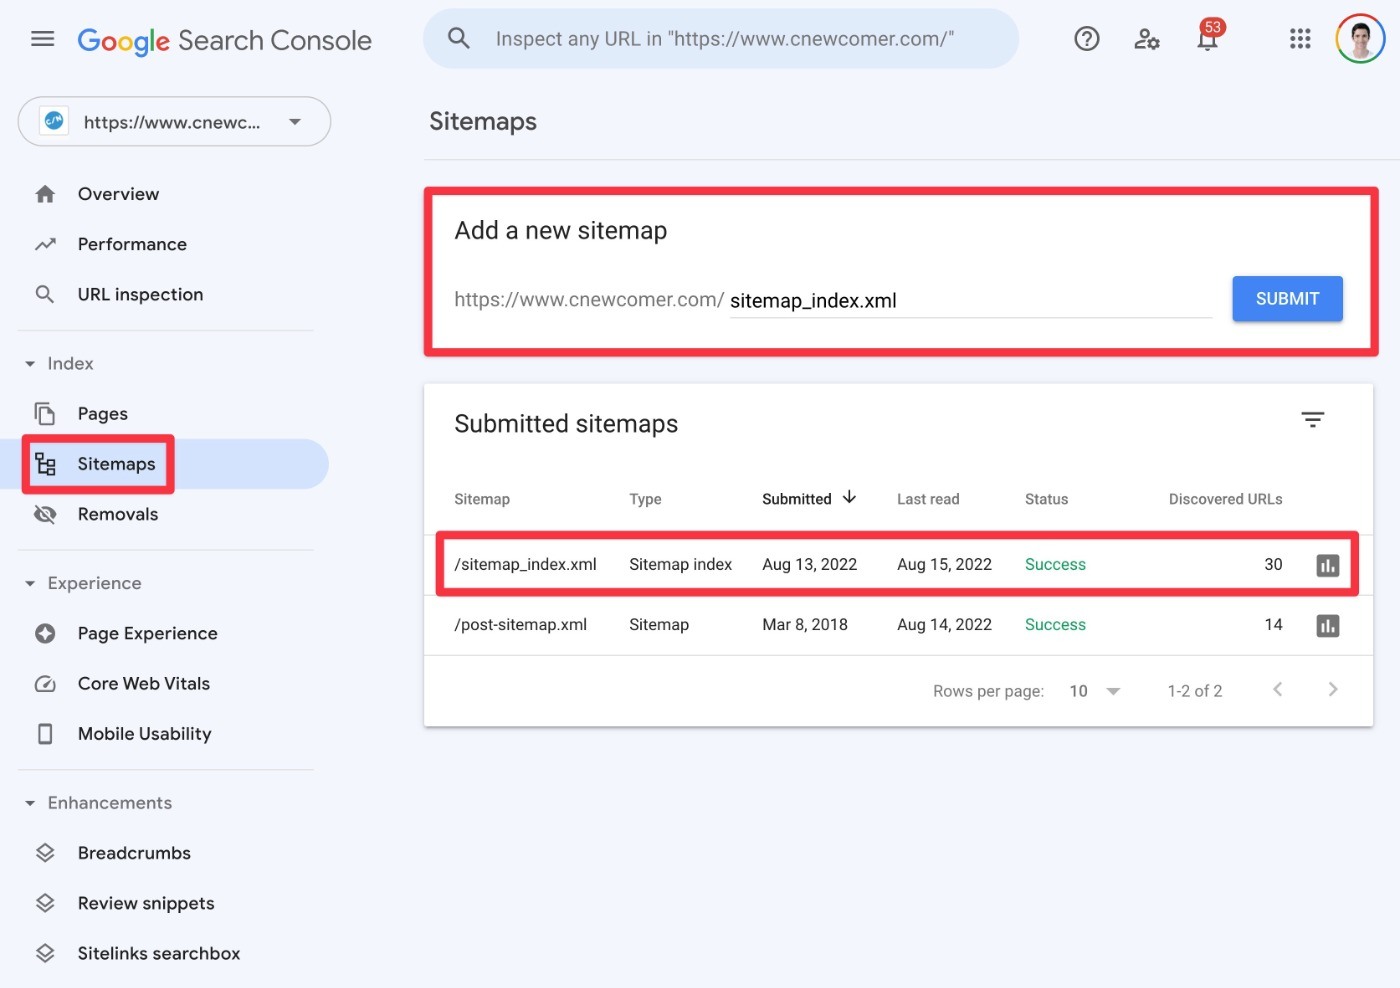Click the Aug 13, 2022 submitted date
The height and width of the screenshot is (988, 1400).
809,564
